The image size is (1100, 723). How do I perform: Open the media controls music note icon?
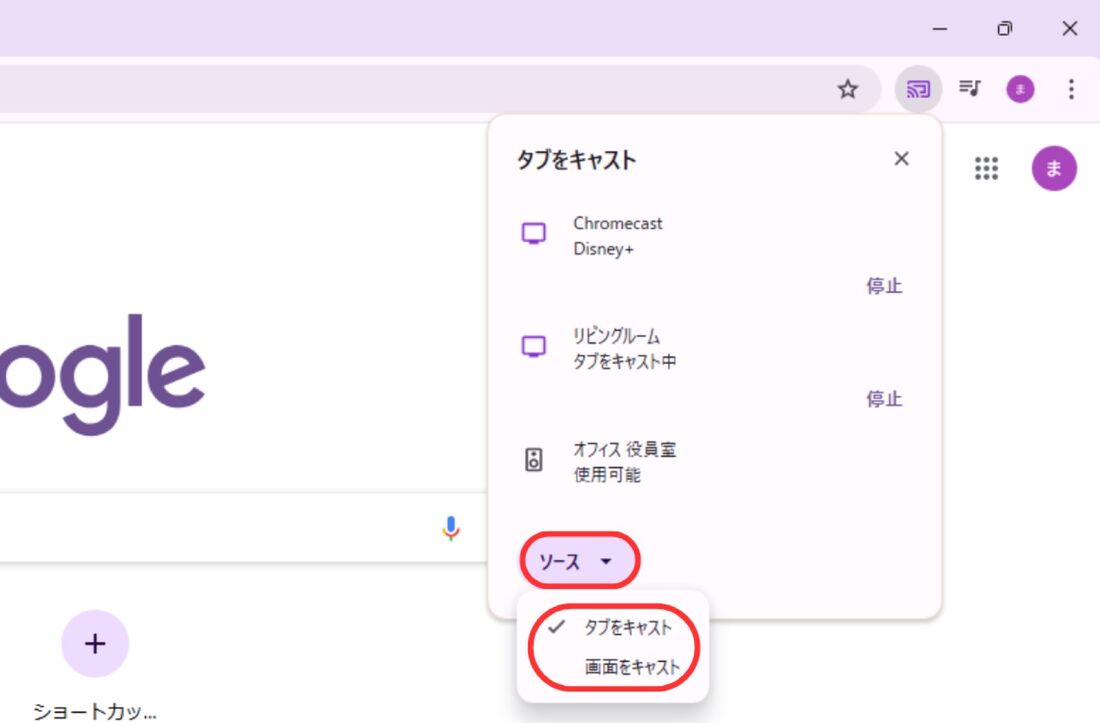click(x=969, y=89)
